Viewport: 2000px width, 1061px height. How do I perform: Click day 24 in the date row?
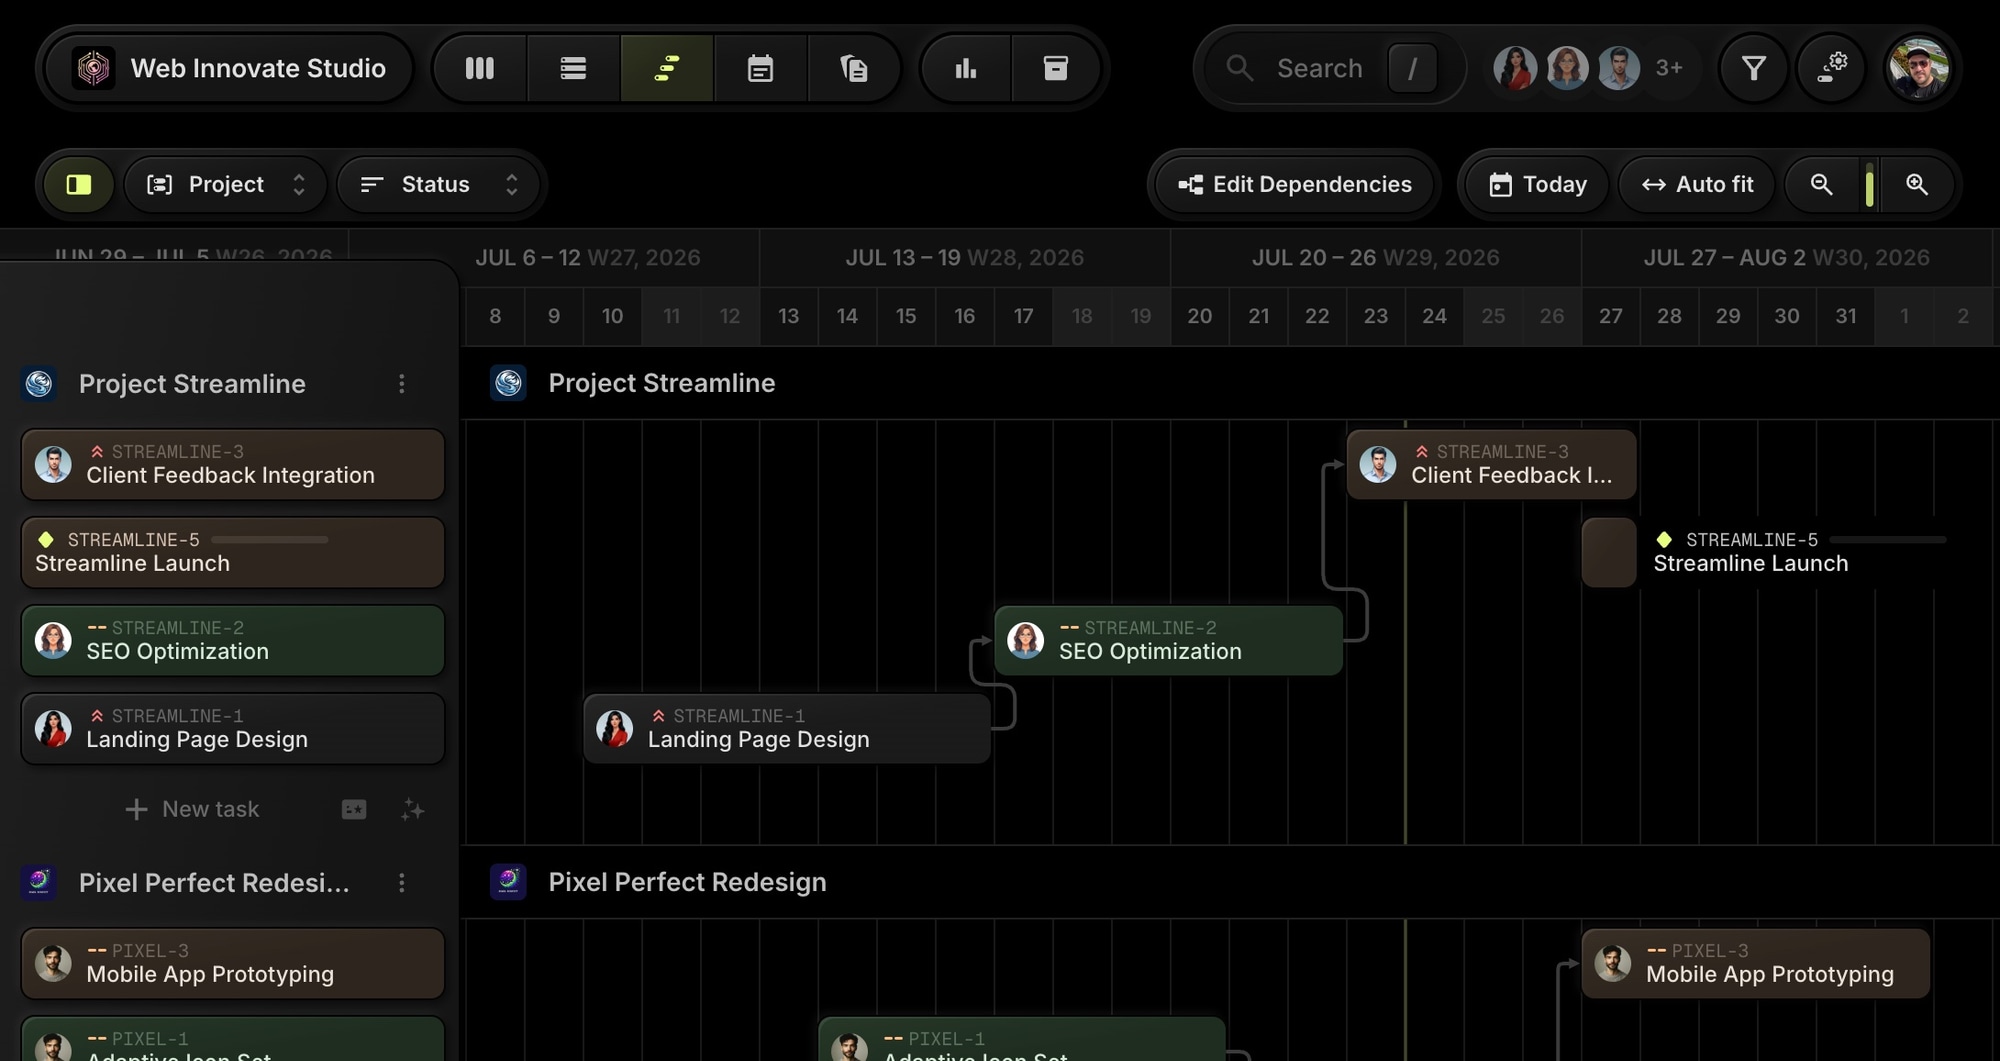(x=1434, y=316)
